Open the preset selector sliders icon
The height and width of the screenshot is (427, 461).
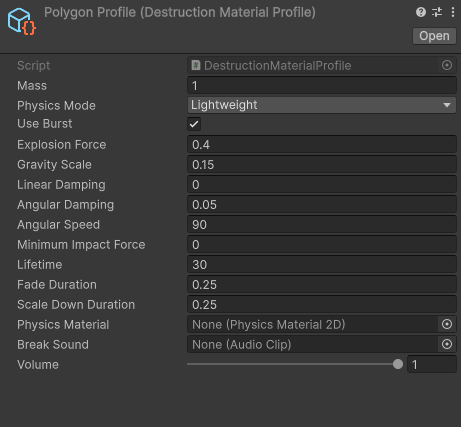point(437,12)
